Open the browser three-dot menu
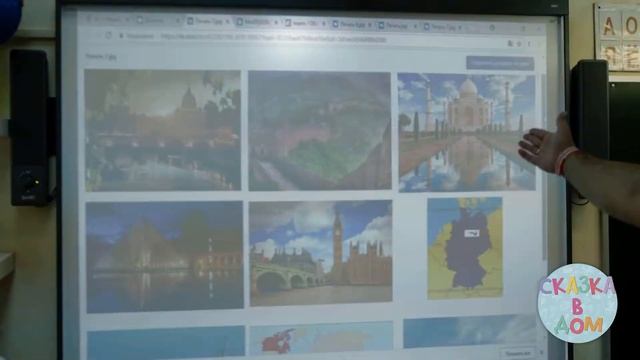Viewport: 640px width, 360px height. click(529, 44)
